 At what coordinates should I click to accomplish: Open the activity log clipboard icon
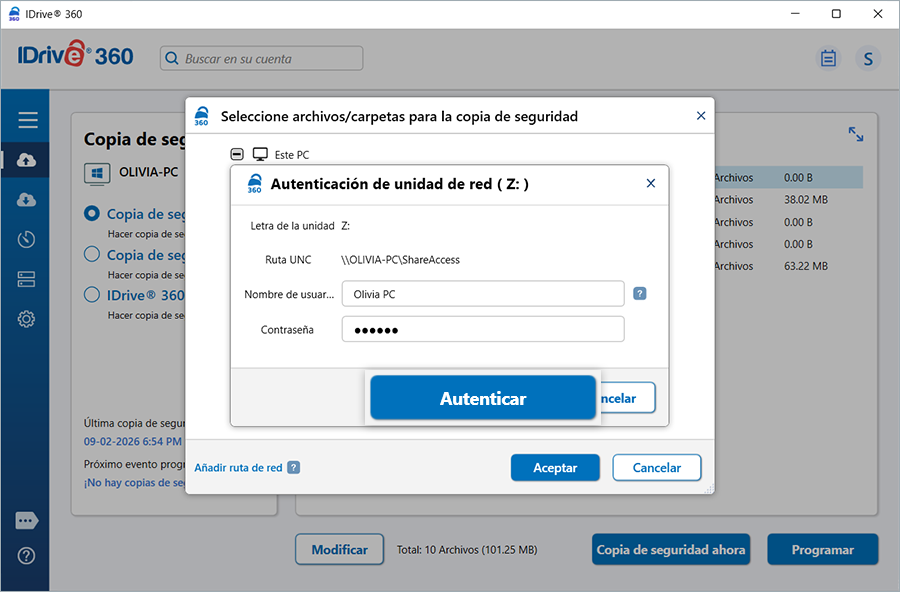click(x=828, y=58)
